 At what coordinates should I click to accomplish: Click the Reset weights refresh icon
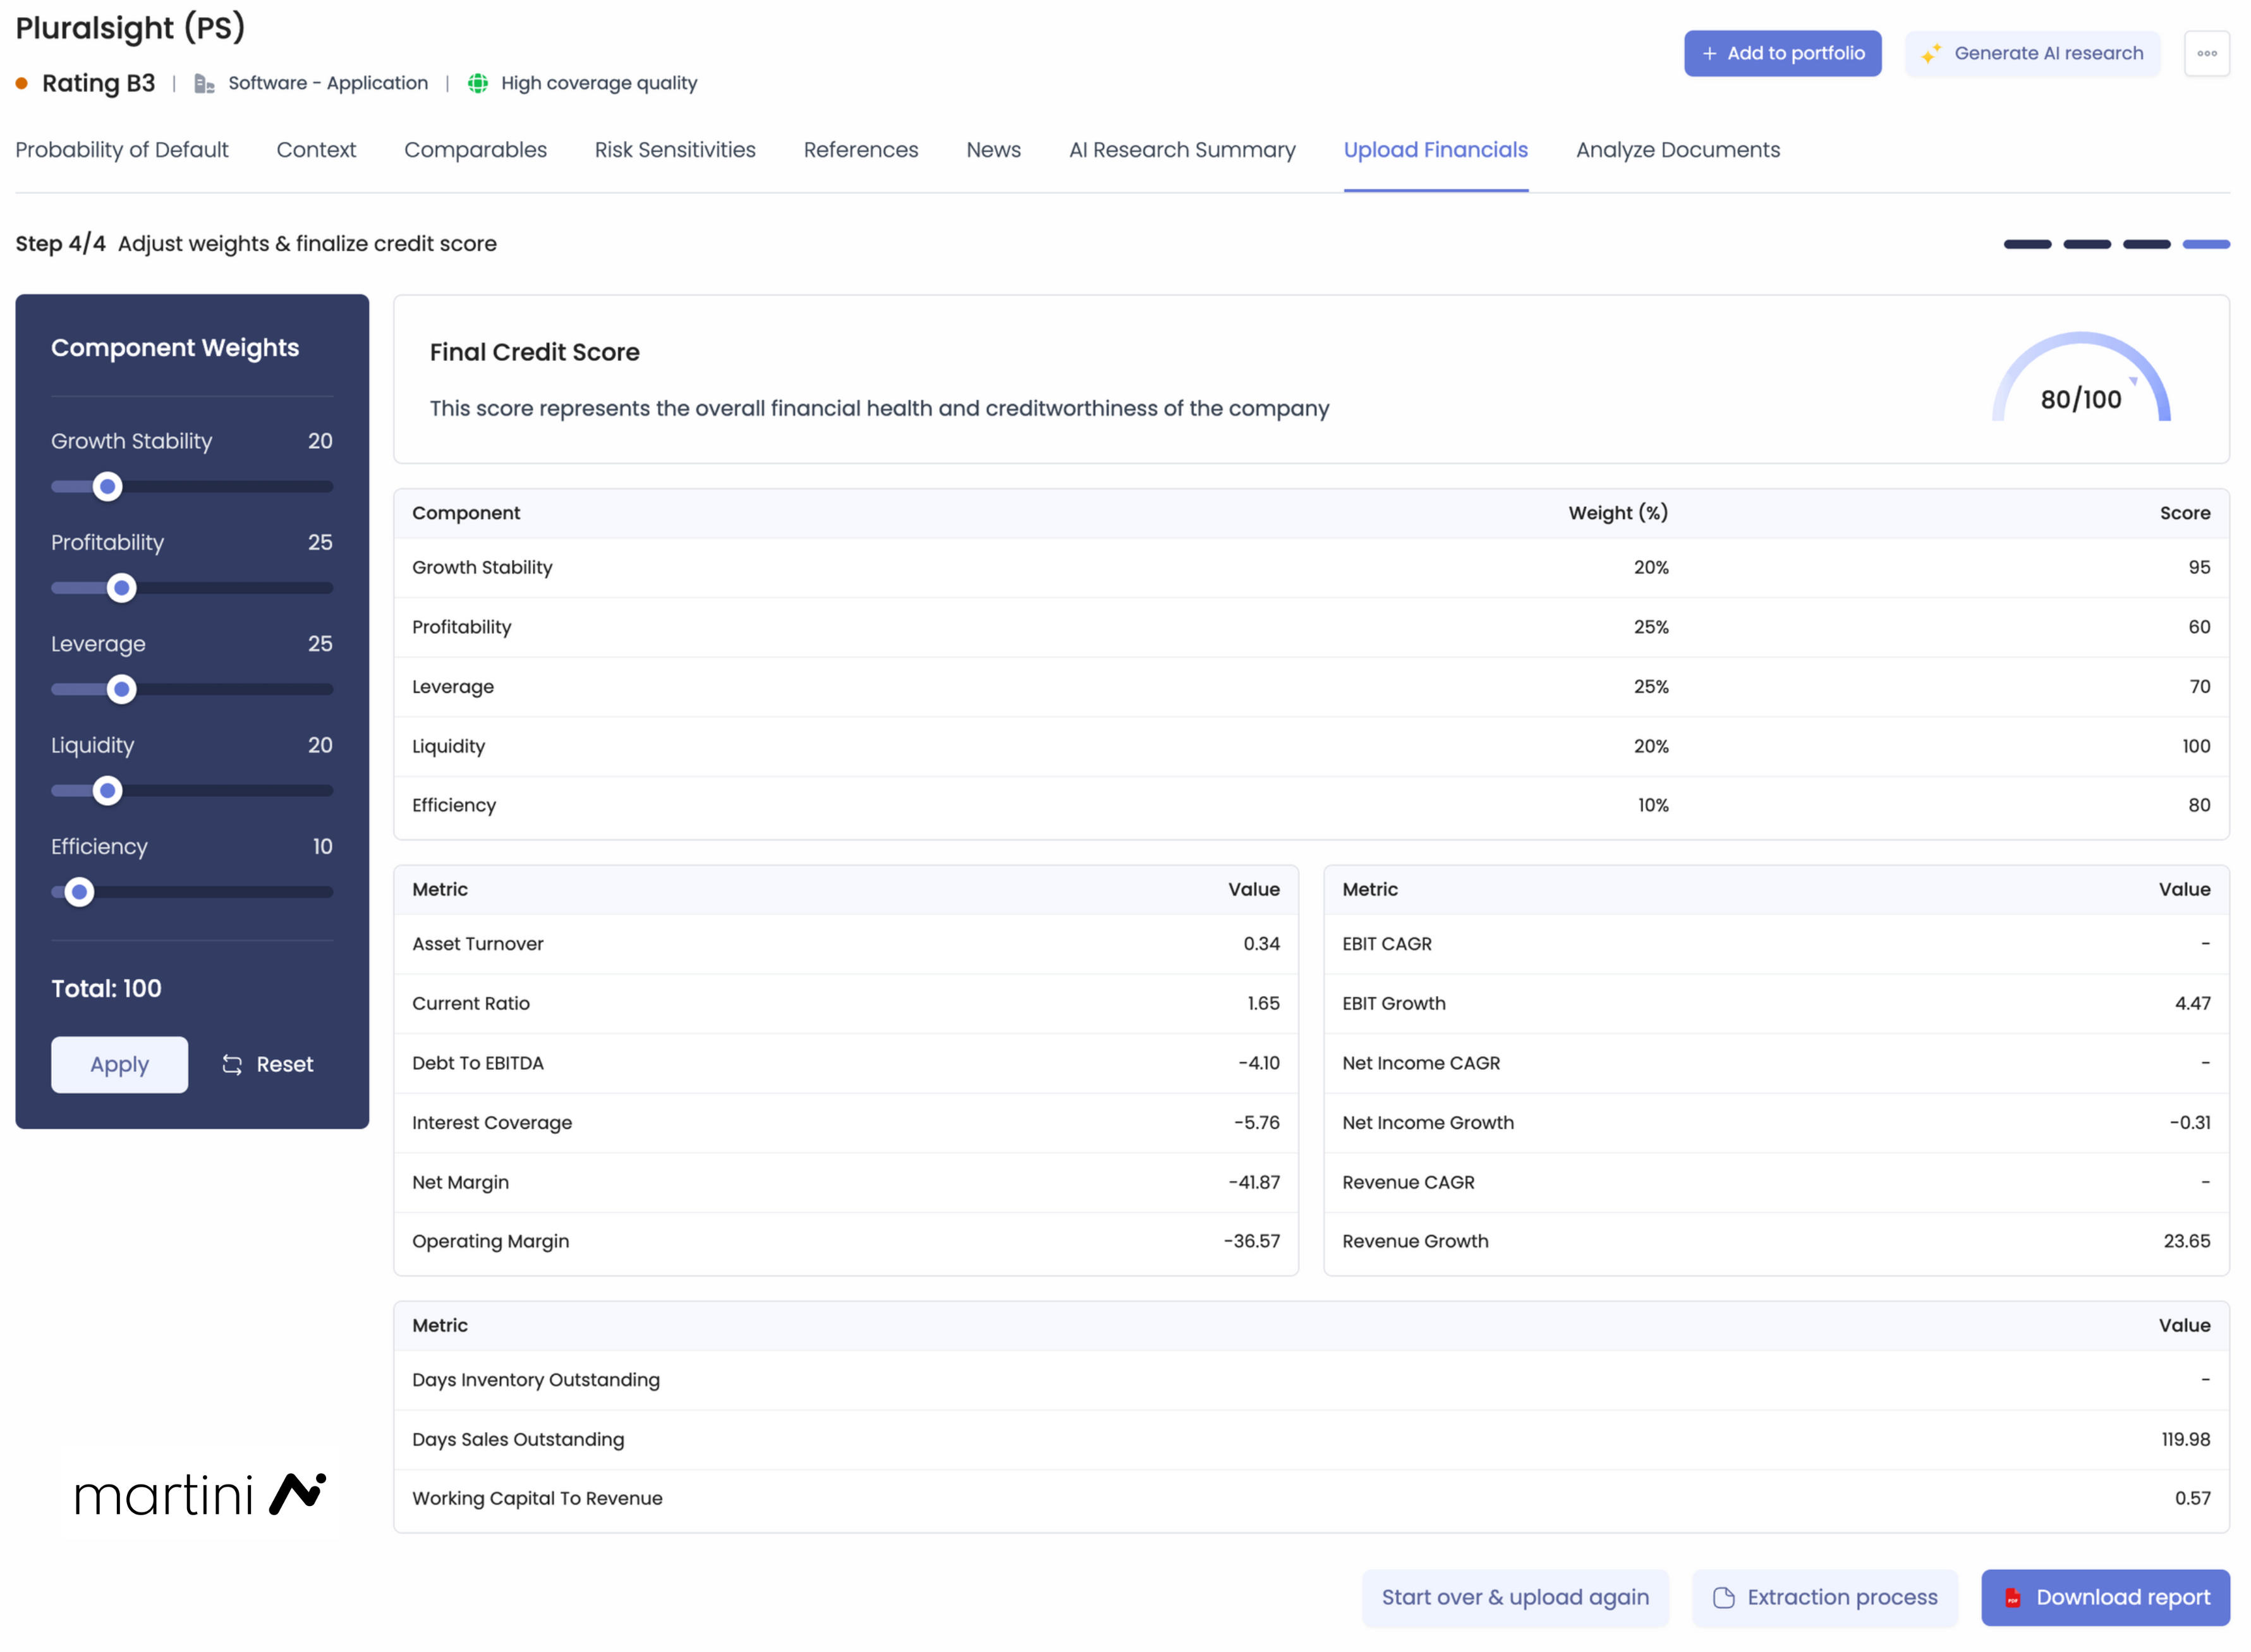tap(232, 1065)
